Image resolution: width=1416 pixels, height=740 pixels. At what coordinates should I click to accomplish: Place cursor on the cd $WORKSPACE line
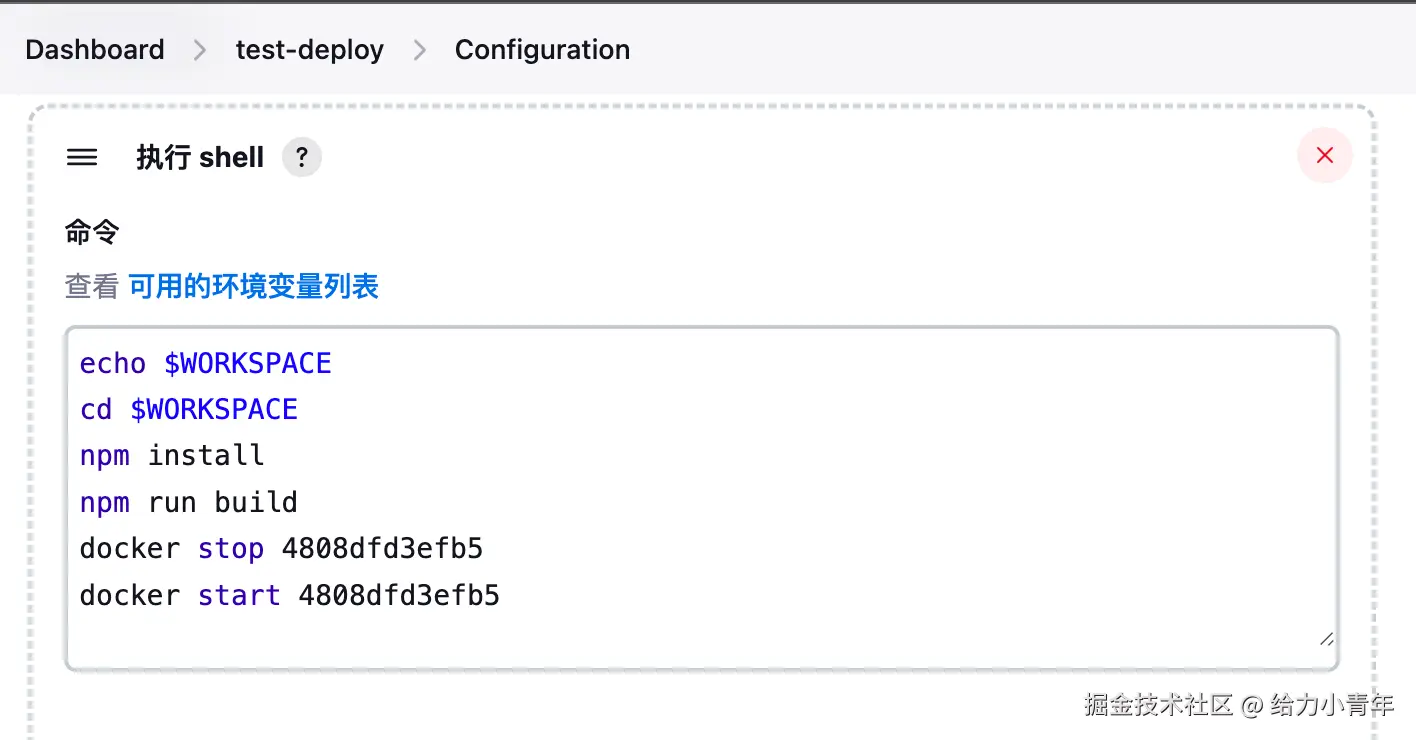pyautogui.click(x=189, y=409)
